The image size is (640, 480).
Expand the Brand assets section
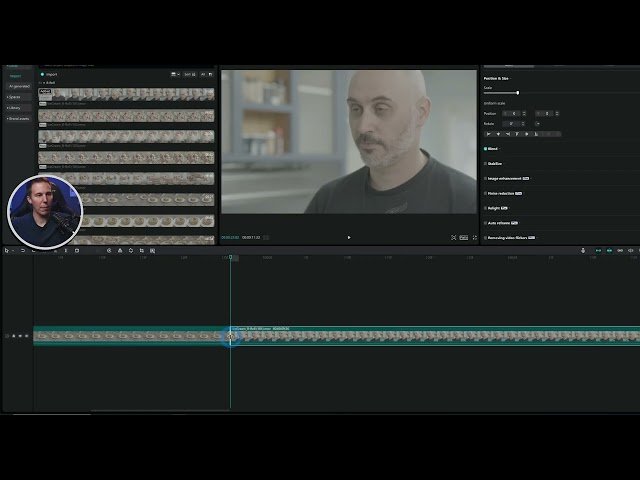18,118
